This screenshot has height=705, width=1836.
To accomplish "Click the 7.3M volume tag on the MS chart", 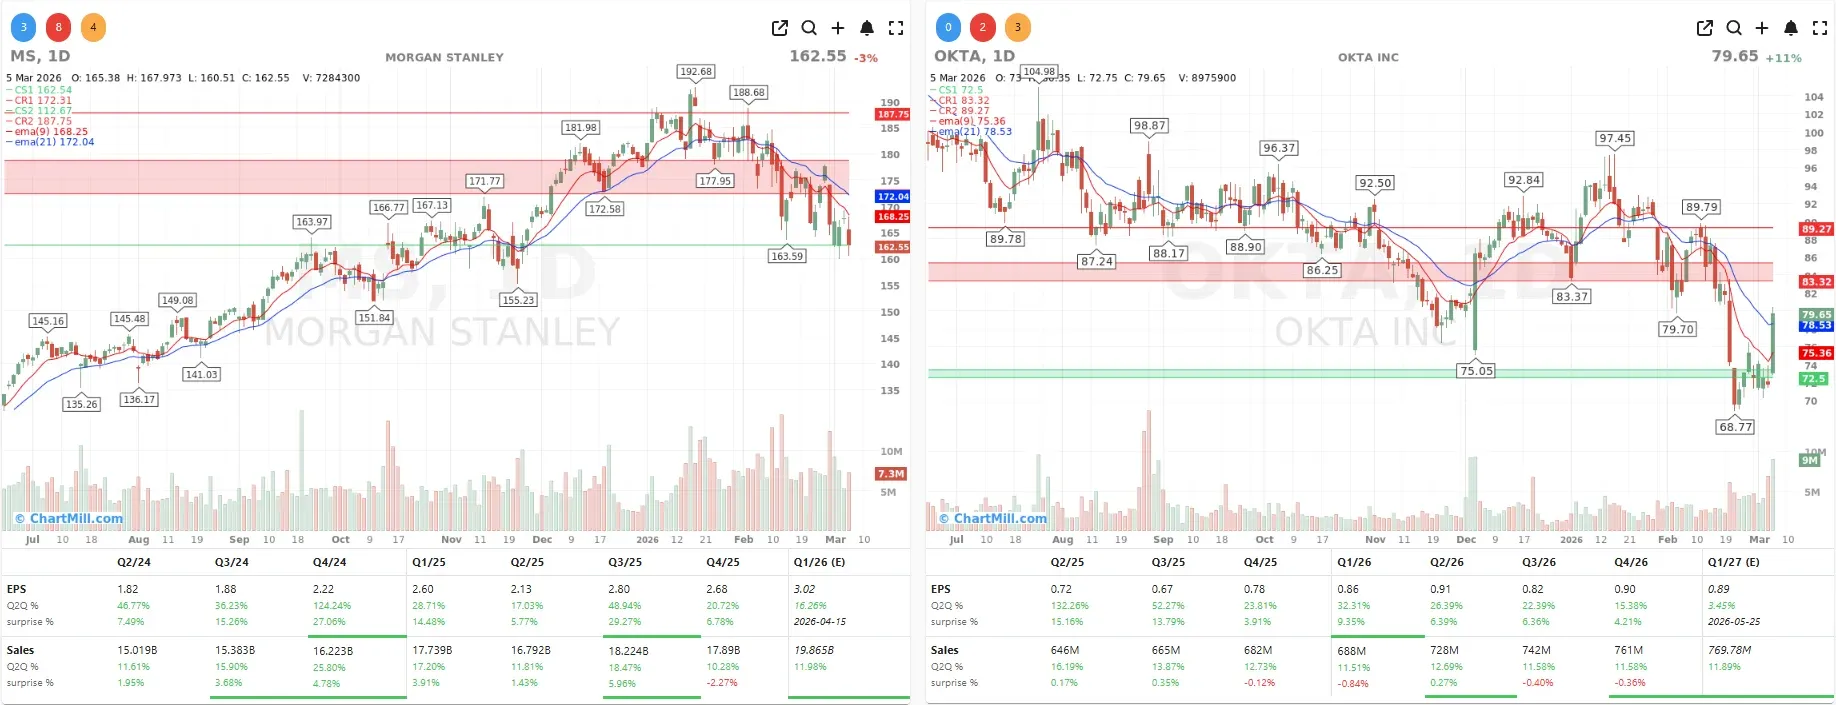I will [x=890, y=474].
